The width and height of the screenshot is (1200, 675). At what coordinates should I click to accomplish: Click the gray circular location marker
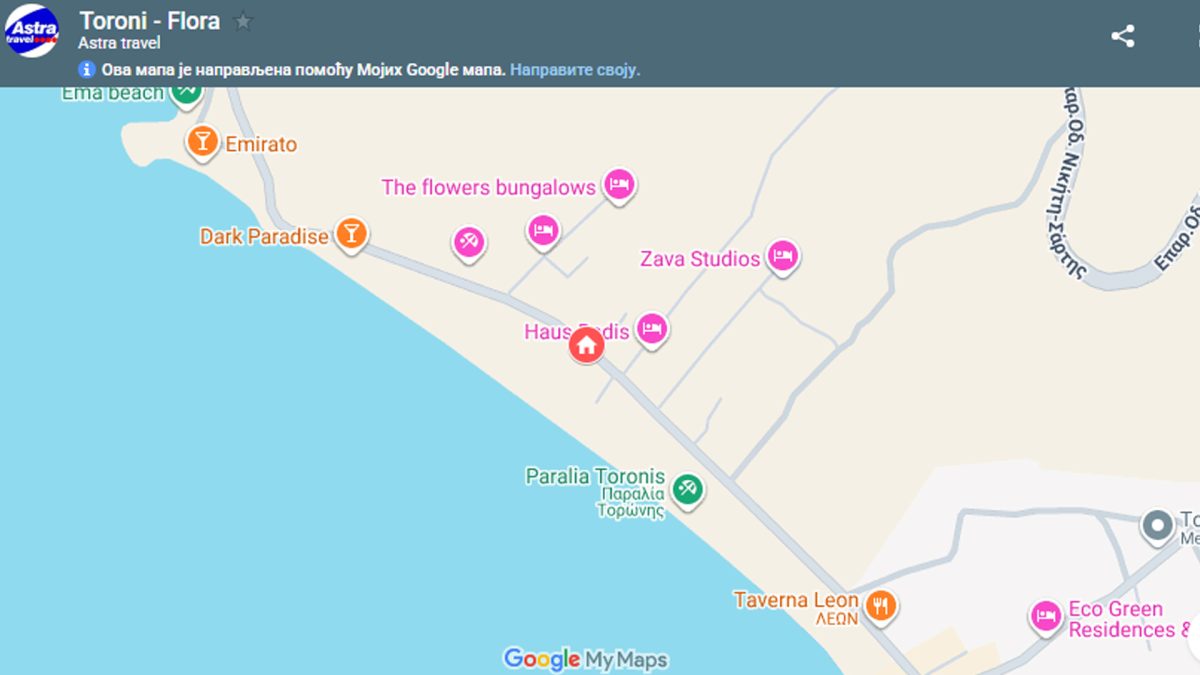tap(1158, 524)
